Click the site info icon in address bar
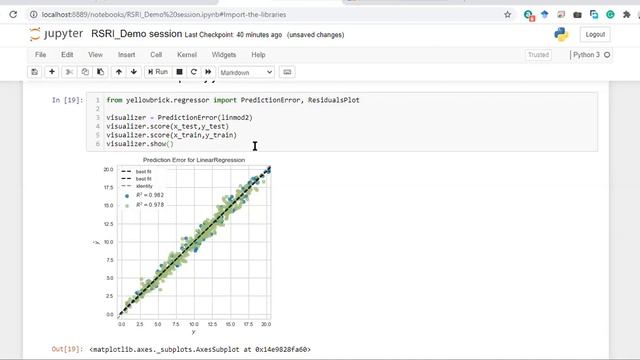The image size is (640, 360). [x=34, y=15]
